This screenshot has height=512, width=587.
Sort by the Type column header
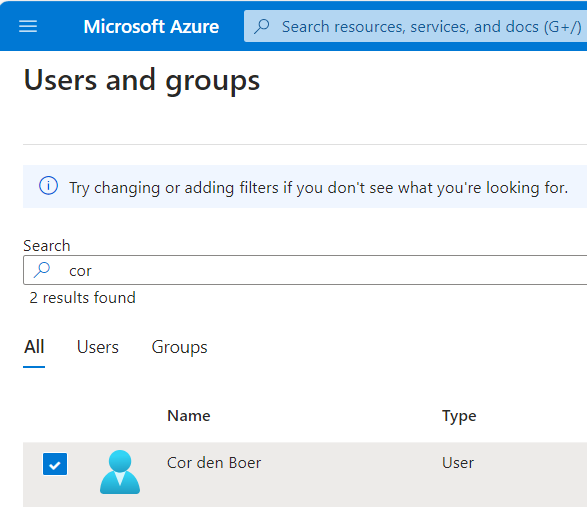(459, 416)
